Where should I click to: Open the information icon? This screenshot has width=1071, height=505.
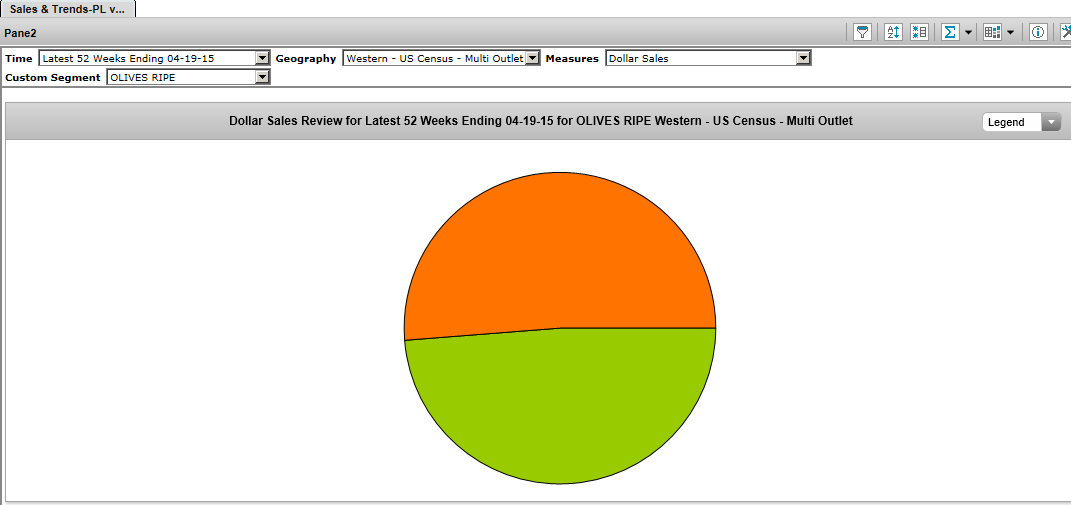pos(1037,32)
